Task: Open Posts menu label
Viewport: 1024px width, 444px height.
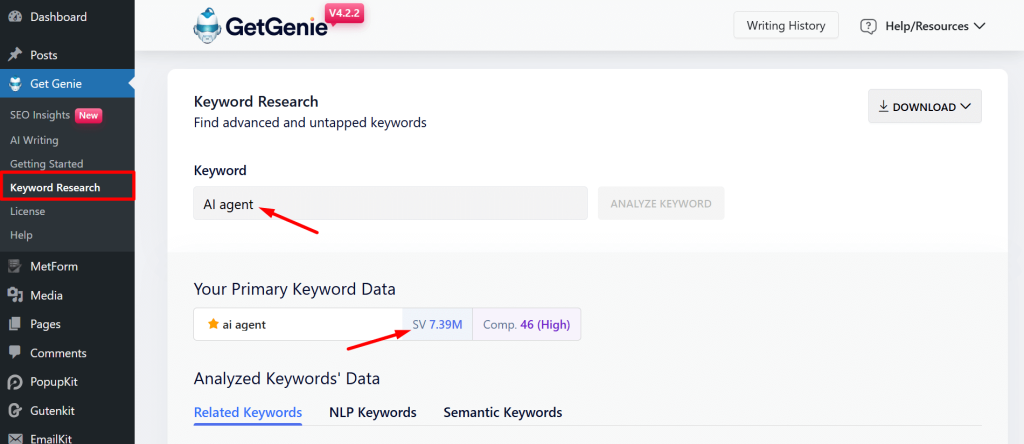Action: [x=44, y=55]
